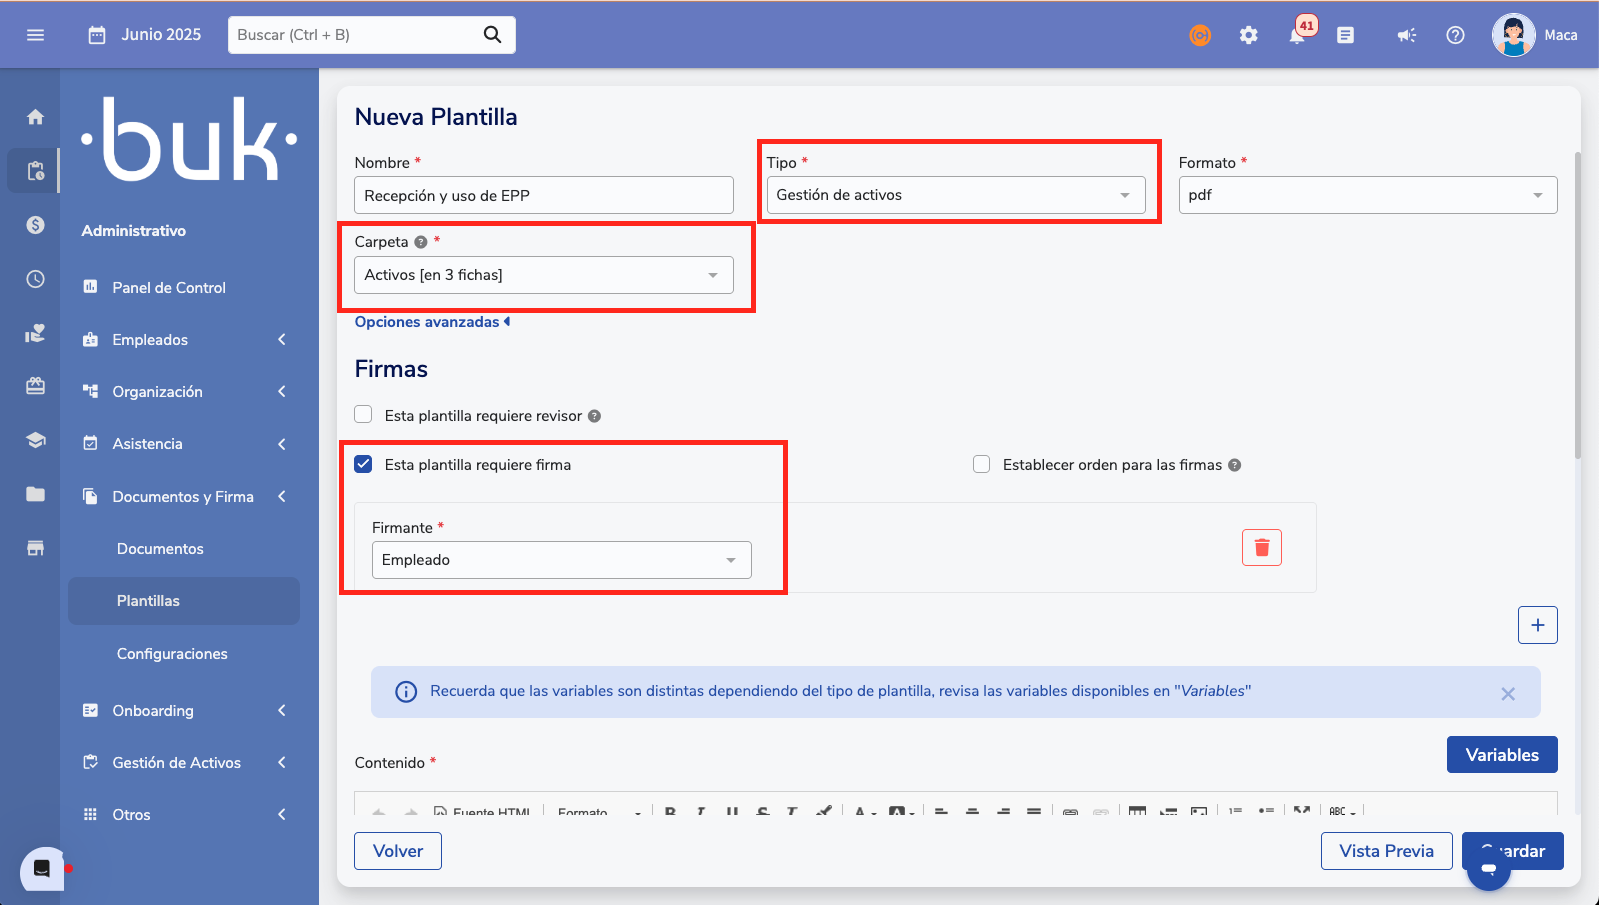
Task: Click the megaphone announcements icon
Action: [x=1406, y=35]
